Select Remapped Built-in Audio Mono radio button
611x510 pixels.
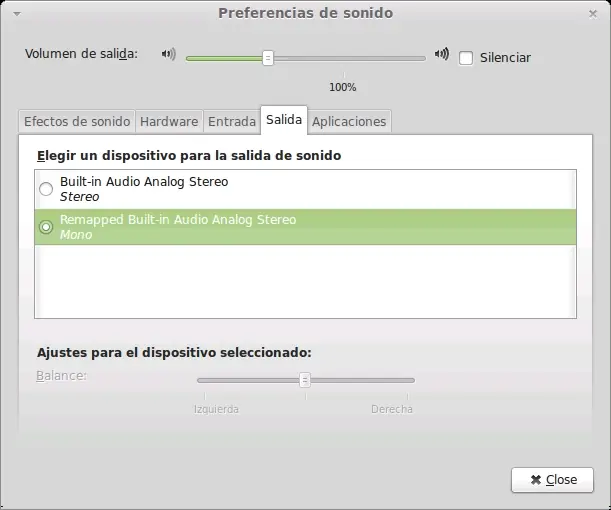(46, 227)
